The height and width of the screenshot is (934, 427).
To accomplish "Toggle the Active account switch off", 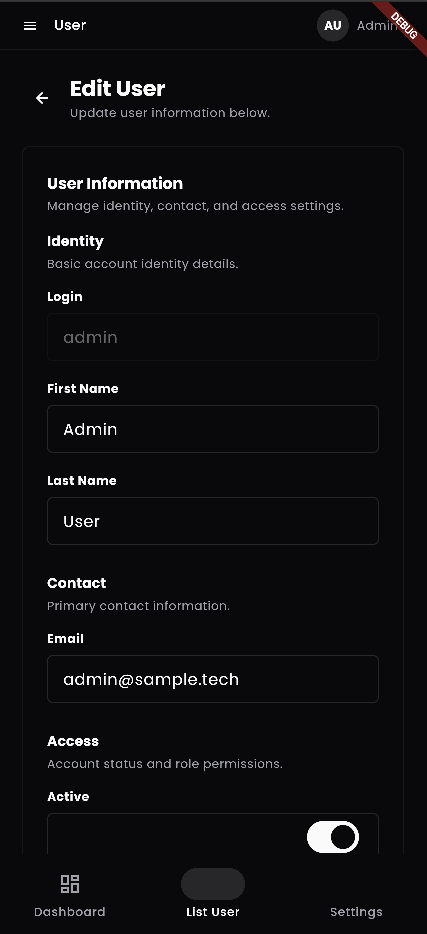I will 332,837.
